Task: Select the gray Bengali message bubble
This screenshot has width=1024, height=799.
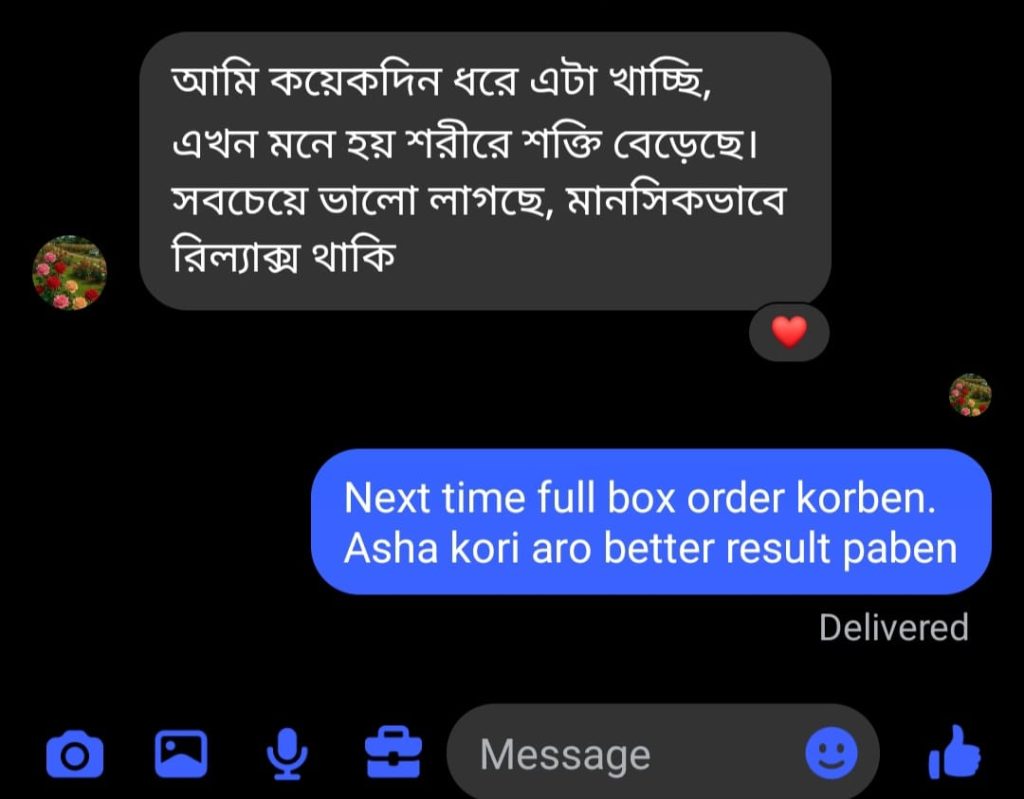Action: pos(485,171)
